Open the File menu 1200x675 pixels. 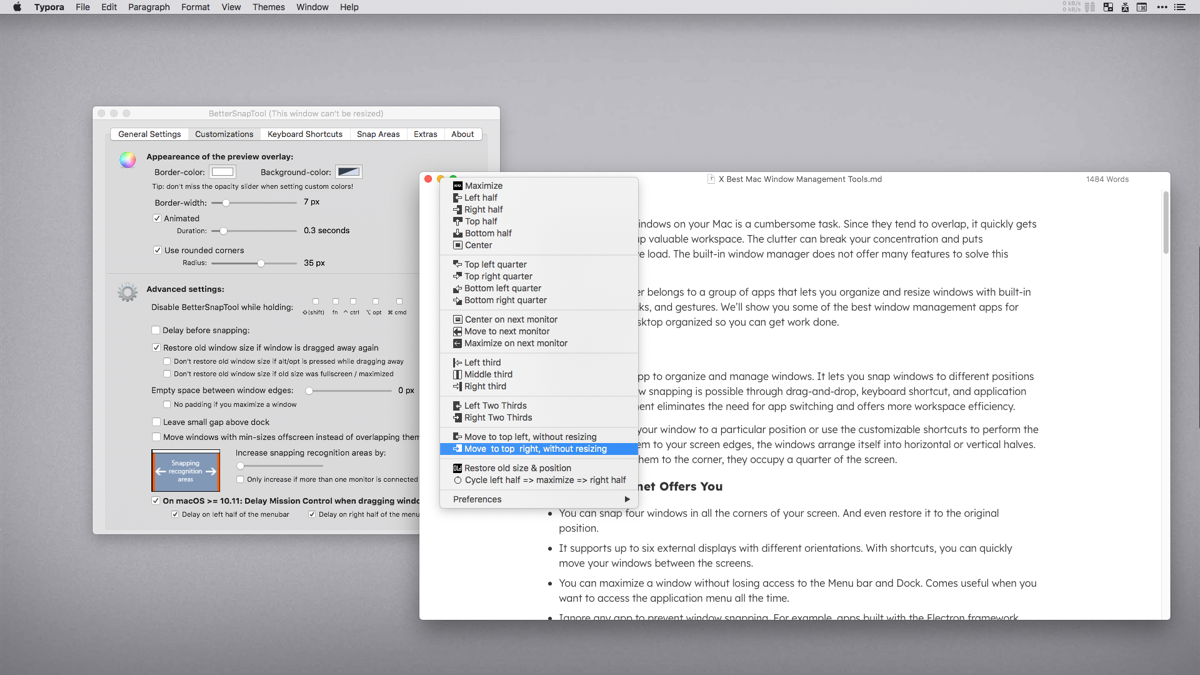click(83, 7)
